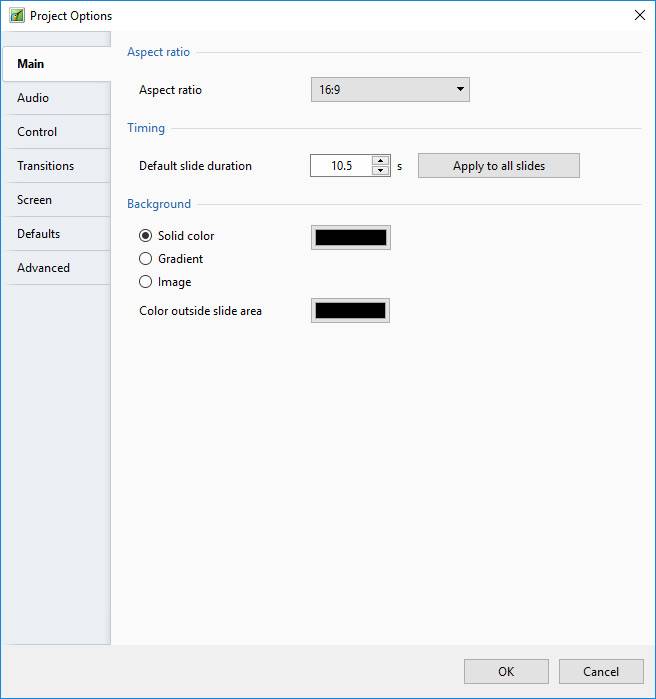Viewport: 656px width, 699px height.
Task: Confirm settings with the OK button
Action: point(506,671)
